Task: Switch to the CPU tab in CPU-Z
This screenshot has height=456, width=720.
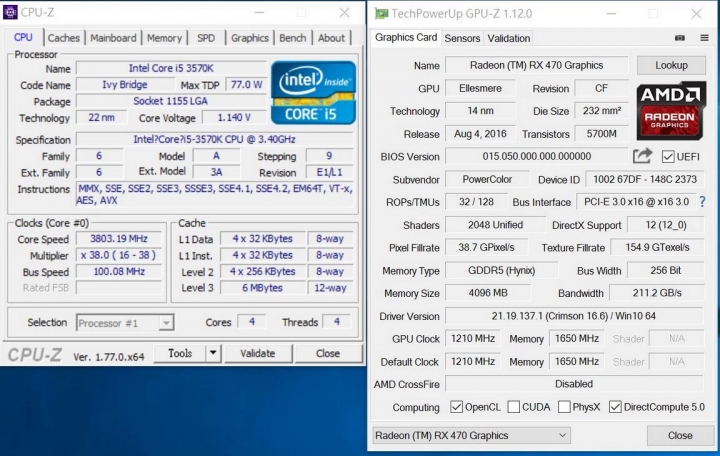Action: tap(23, 38)
